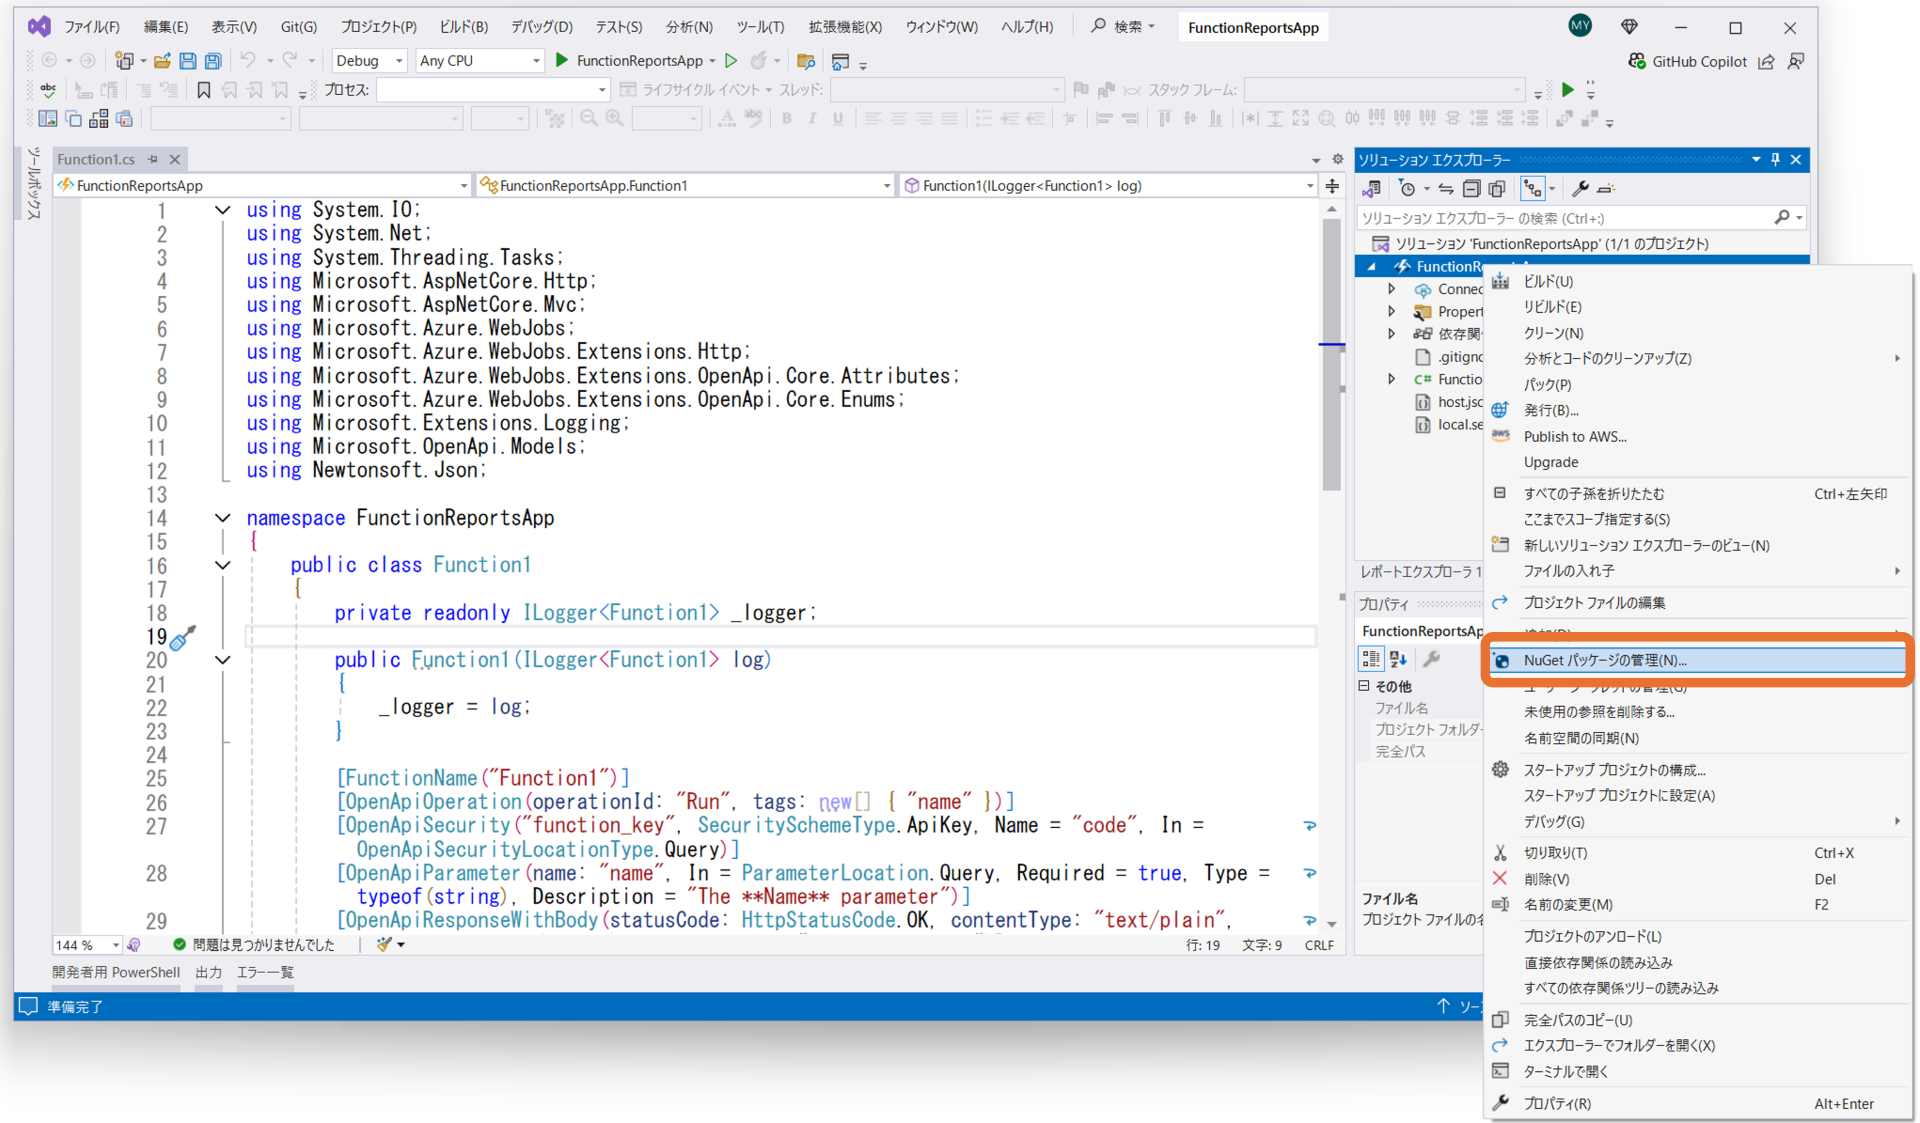Viewport: 1920px width, 1123px height.
Task: Click the Collapse All icon in Solution Explorer
Action: pos(1471,188)
